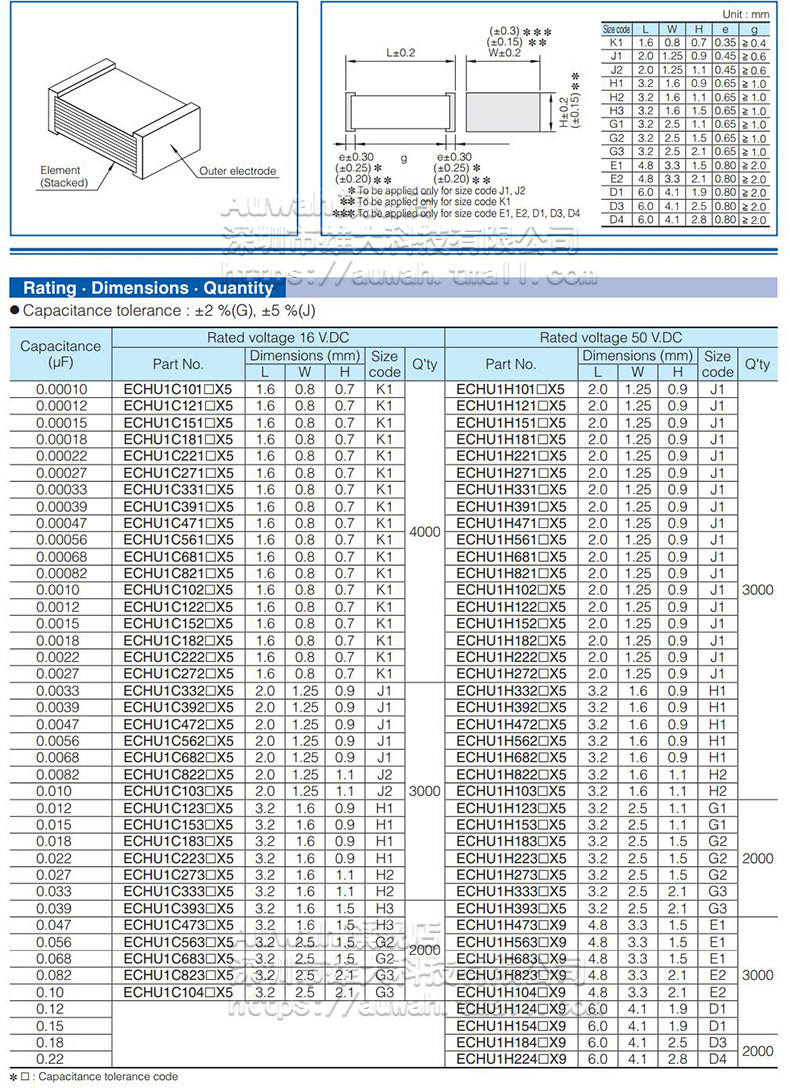Screen dimensions: 790x1088
Task: Click the Capacitance (µF) column header
Action: [x=60, y=354]
